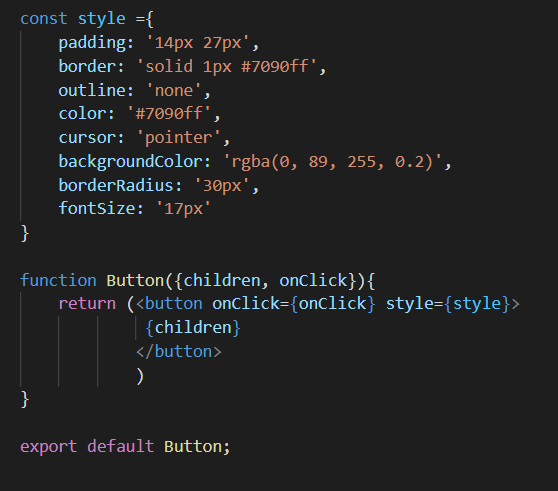Click the 'const' keyword on first line
The width and height of the screenshot is (558, 491).
point(44,19)
